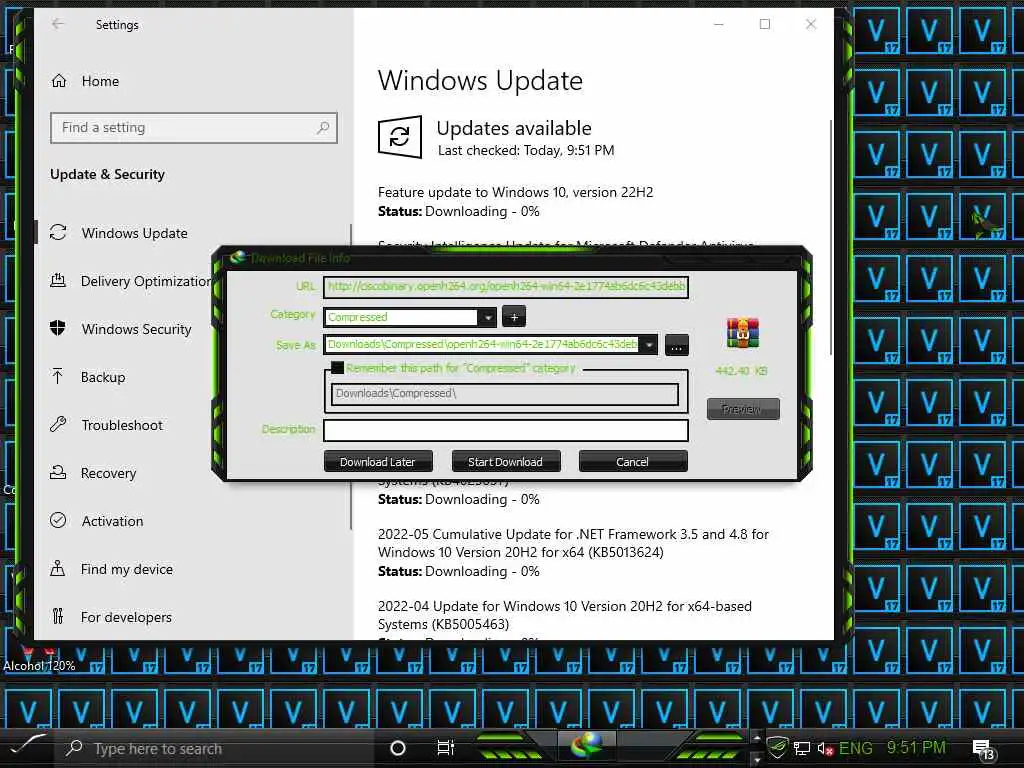Click the Settings back arrow
Screen dimensions: 1024x768
tap(58, 24)
